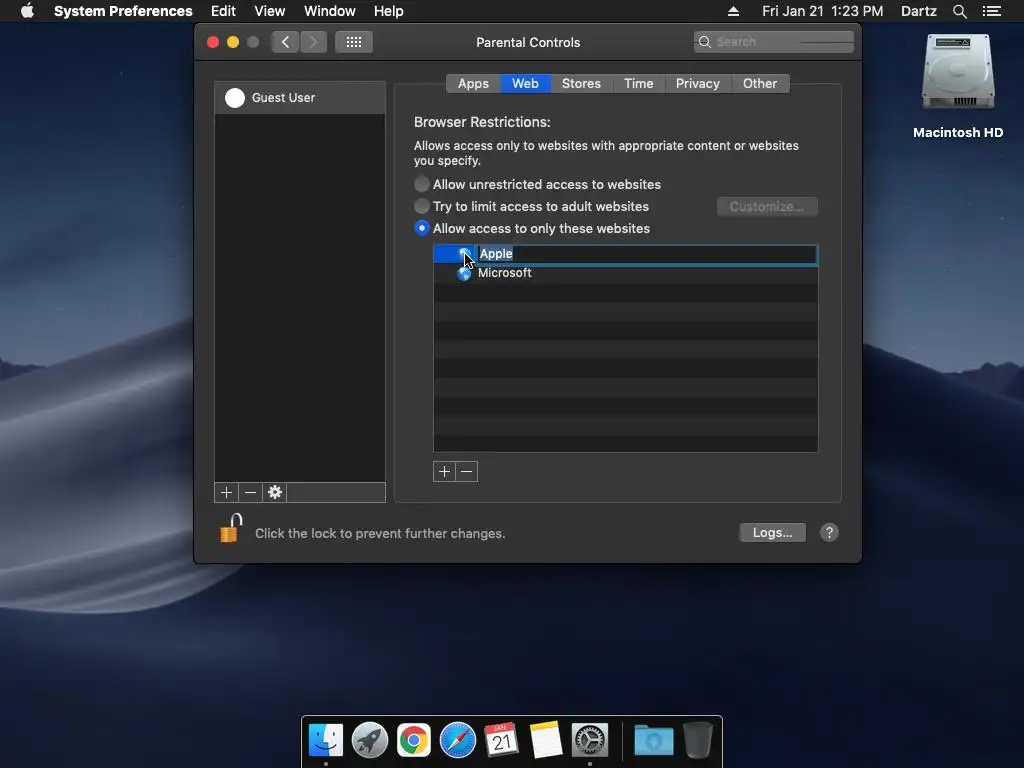
Task: Click the forward navigation arrow
Action: (313, 42)
